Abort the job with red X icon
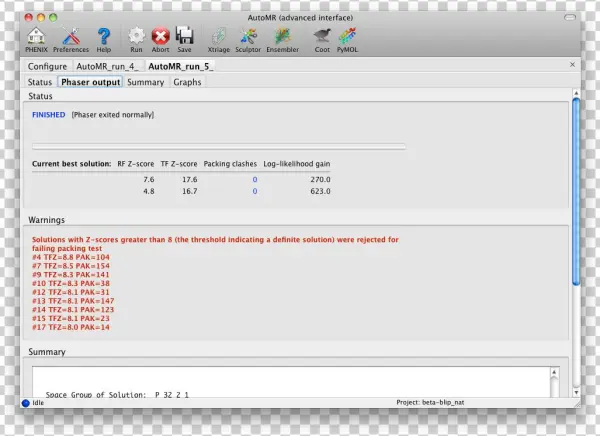This screenshot has height=436, width=600. coord(160,39)
